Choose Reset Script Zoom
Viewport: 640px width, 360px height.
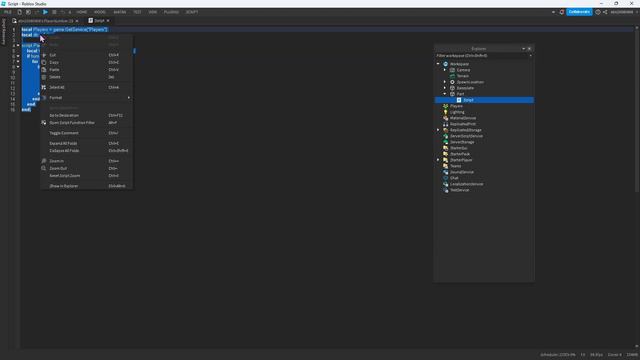pyautogui.click(x=87, y=176)
